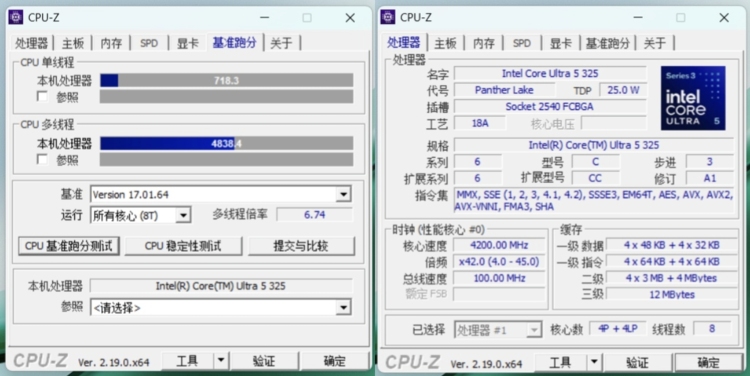Open the 基准 Version 17.01.64 dropdown
Viewport: 750px width, 376px height.
pyautogui.click(x=343, y=195)
